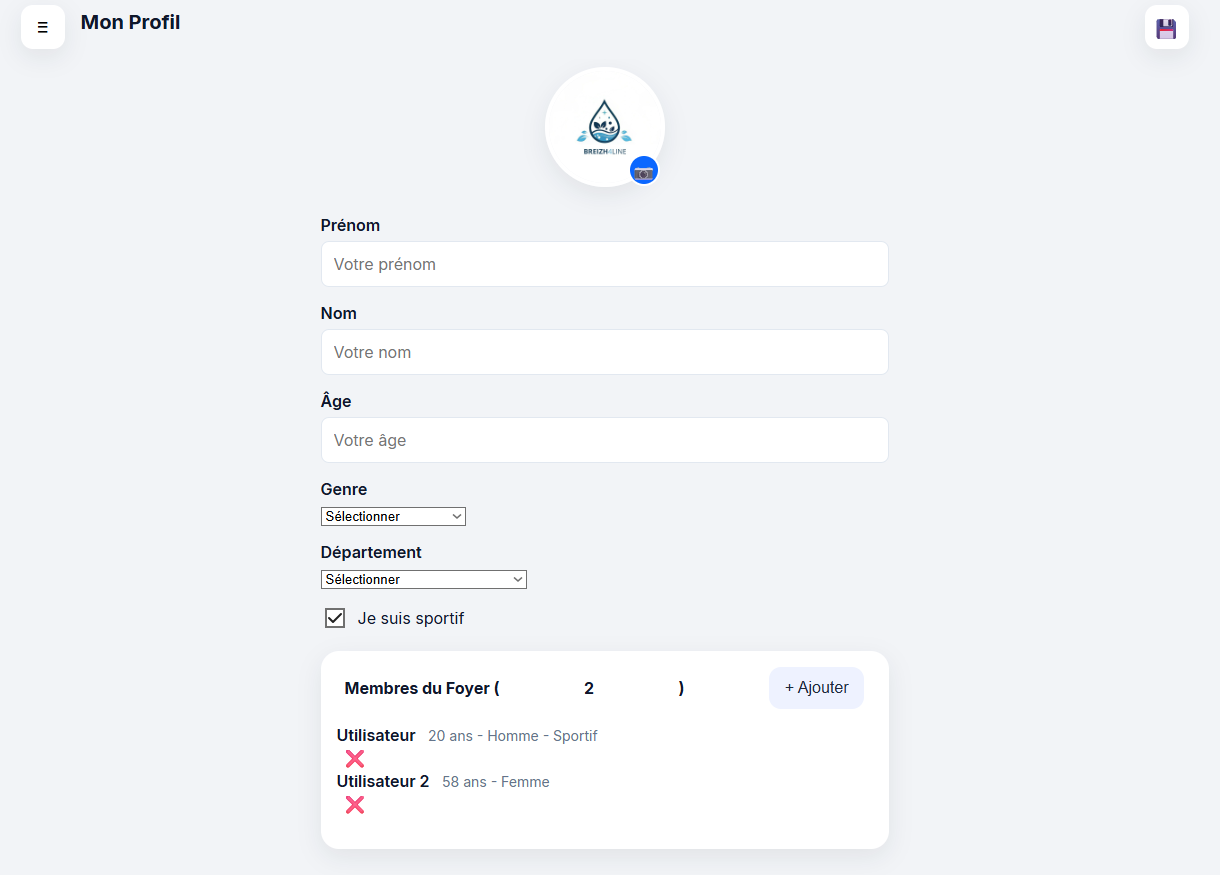Click the "Utilisateur 2" member name
The height and width of the screenshot is (875, 1220).
(382, 782)
